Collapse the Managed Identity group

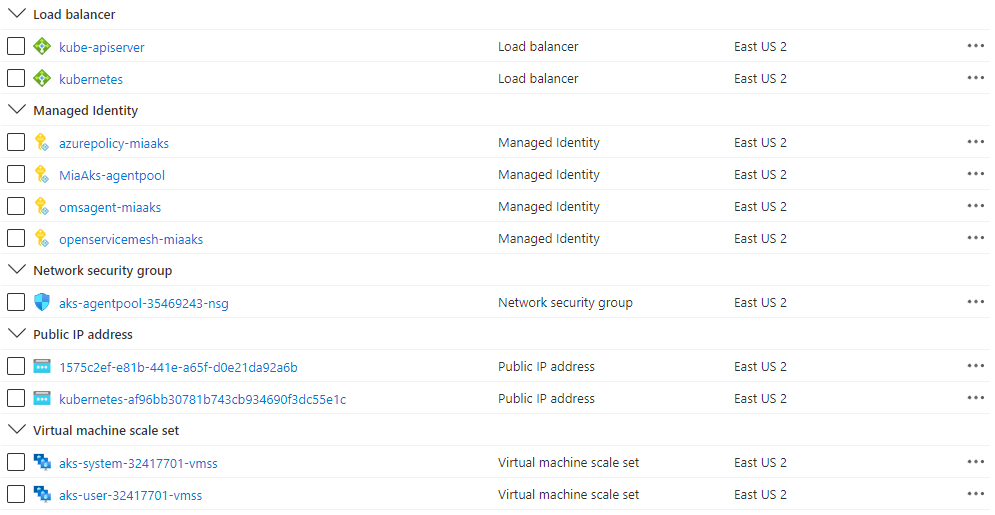16,109
